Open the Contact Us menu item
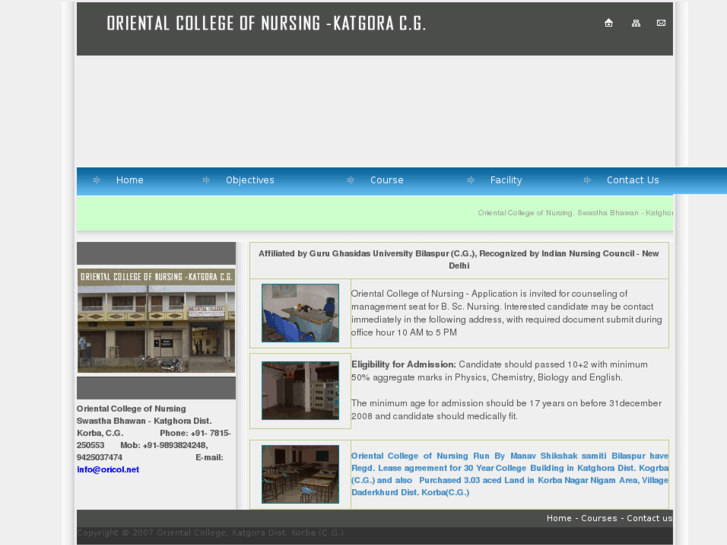Viewport: 727px width, 545px height. tap(633, 180)
